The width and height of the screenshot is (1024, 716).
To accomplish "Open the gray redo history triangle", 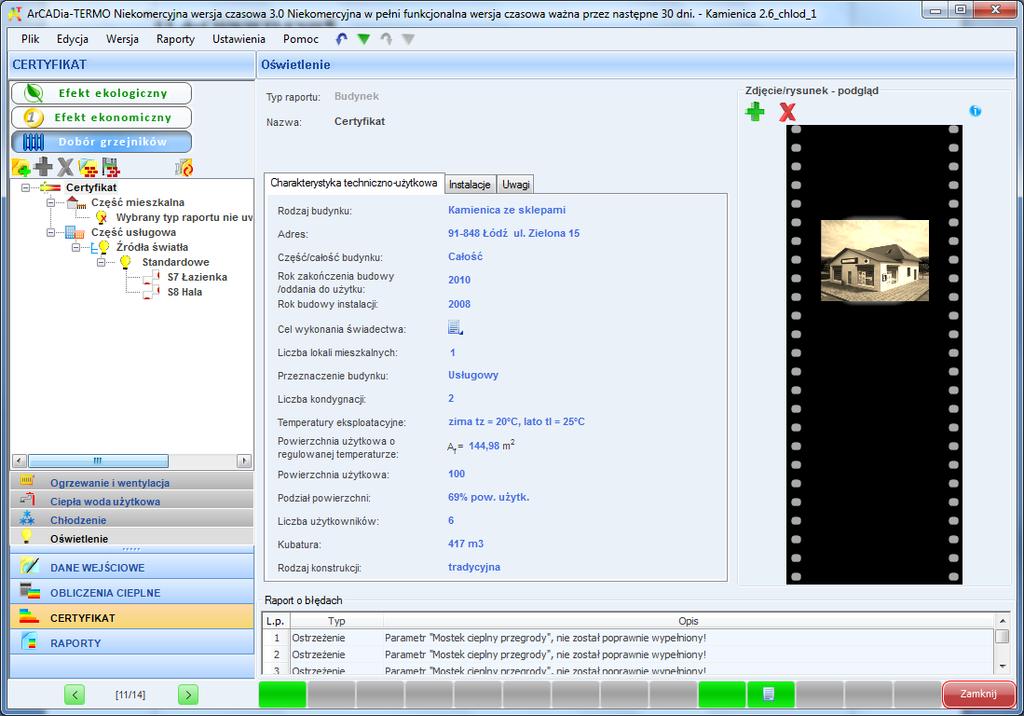I will (x=408, y=39).
